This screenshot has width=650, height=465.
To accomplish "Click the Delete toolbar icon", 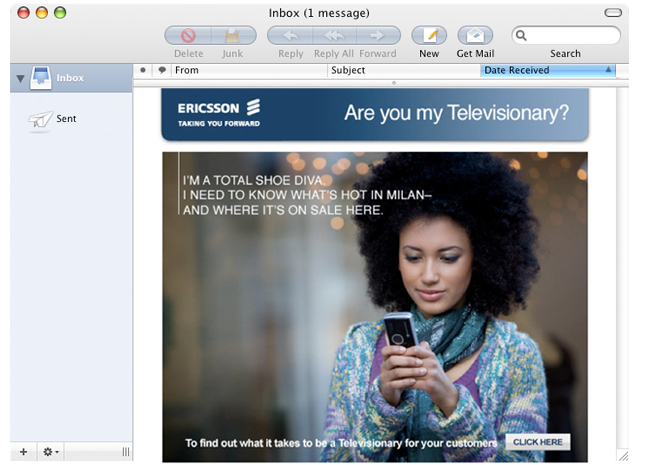I will pyautogui.click(x=188, y=36).
